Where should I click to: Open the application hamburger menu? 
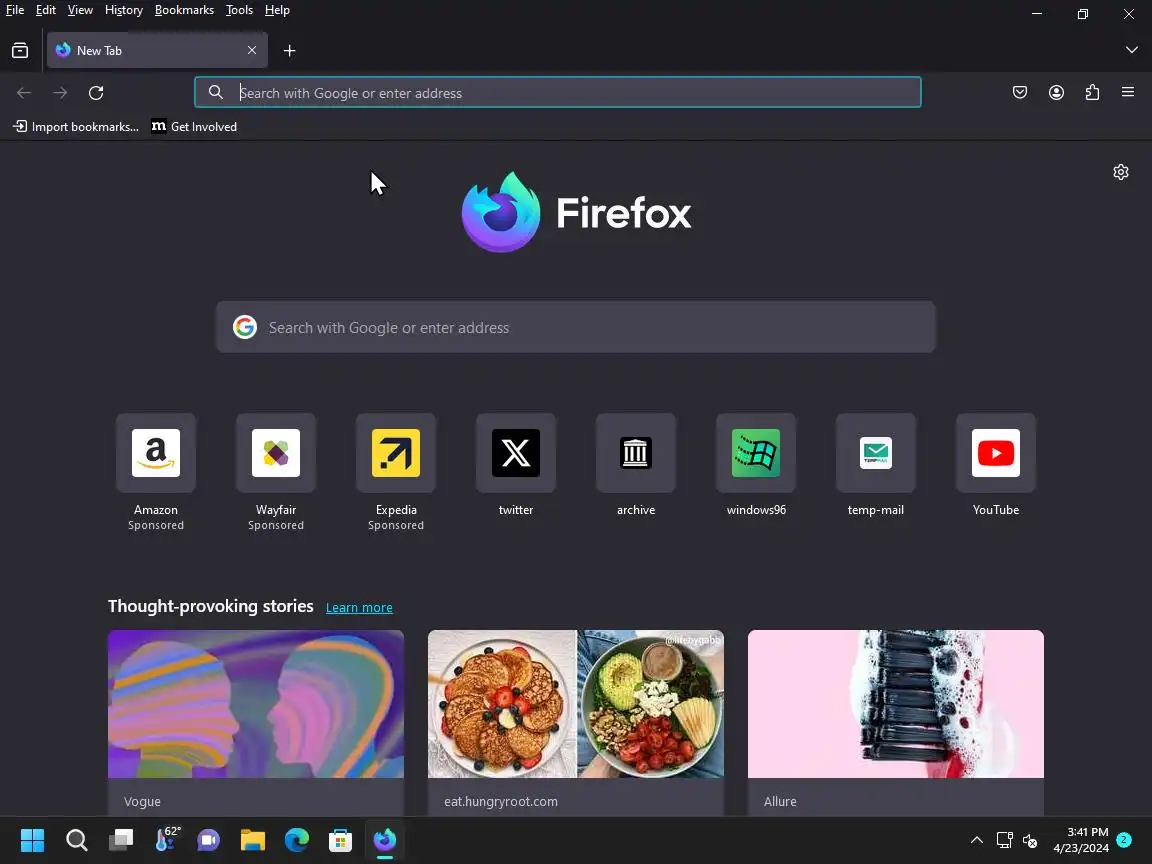tap(1128, 92)
